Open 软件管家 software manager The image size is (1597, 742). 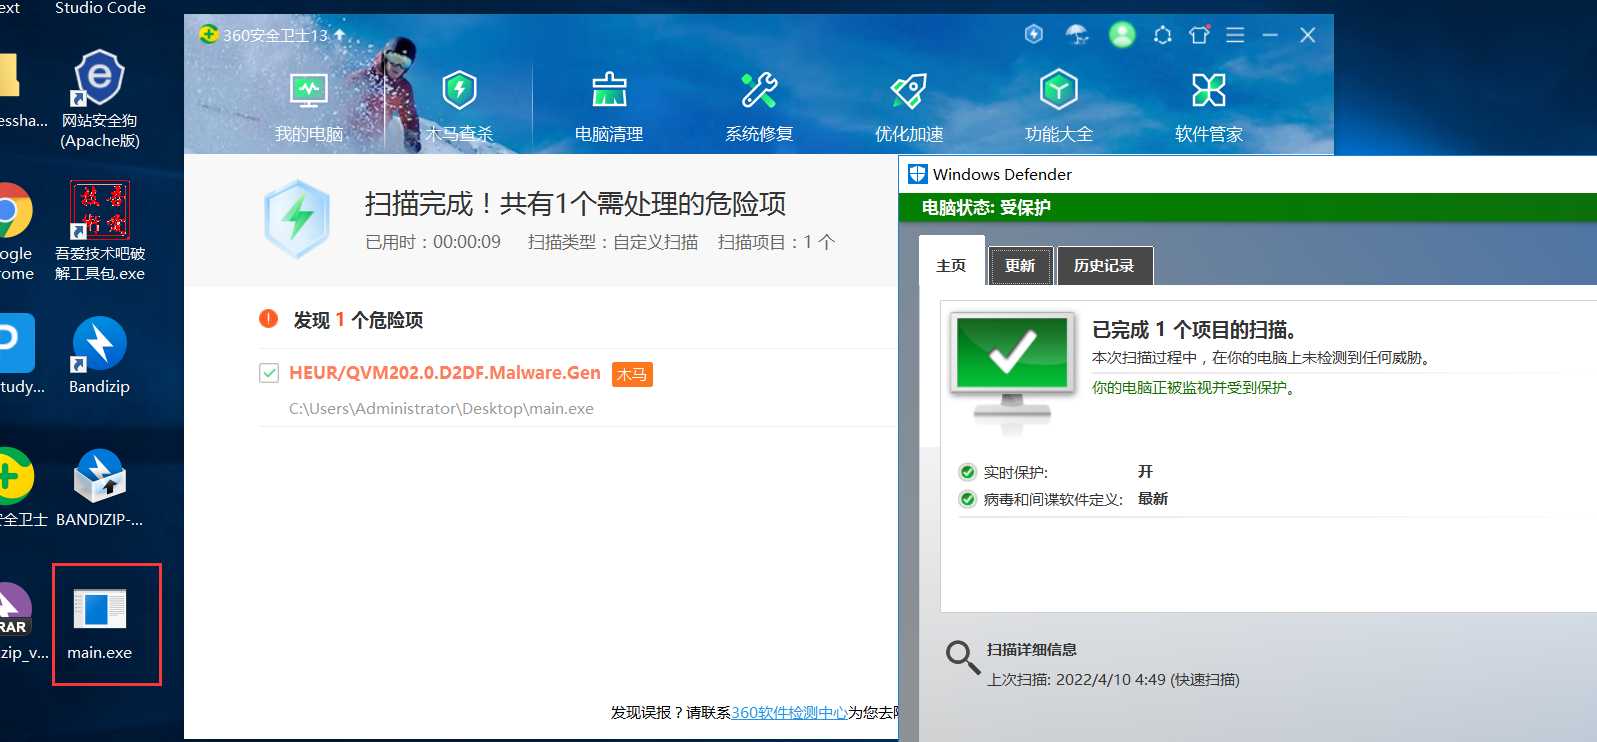click(1209, 107)
